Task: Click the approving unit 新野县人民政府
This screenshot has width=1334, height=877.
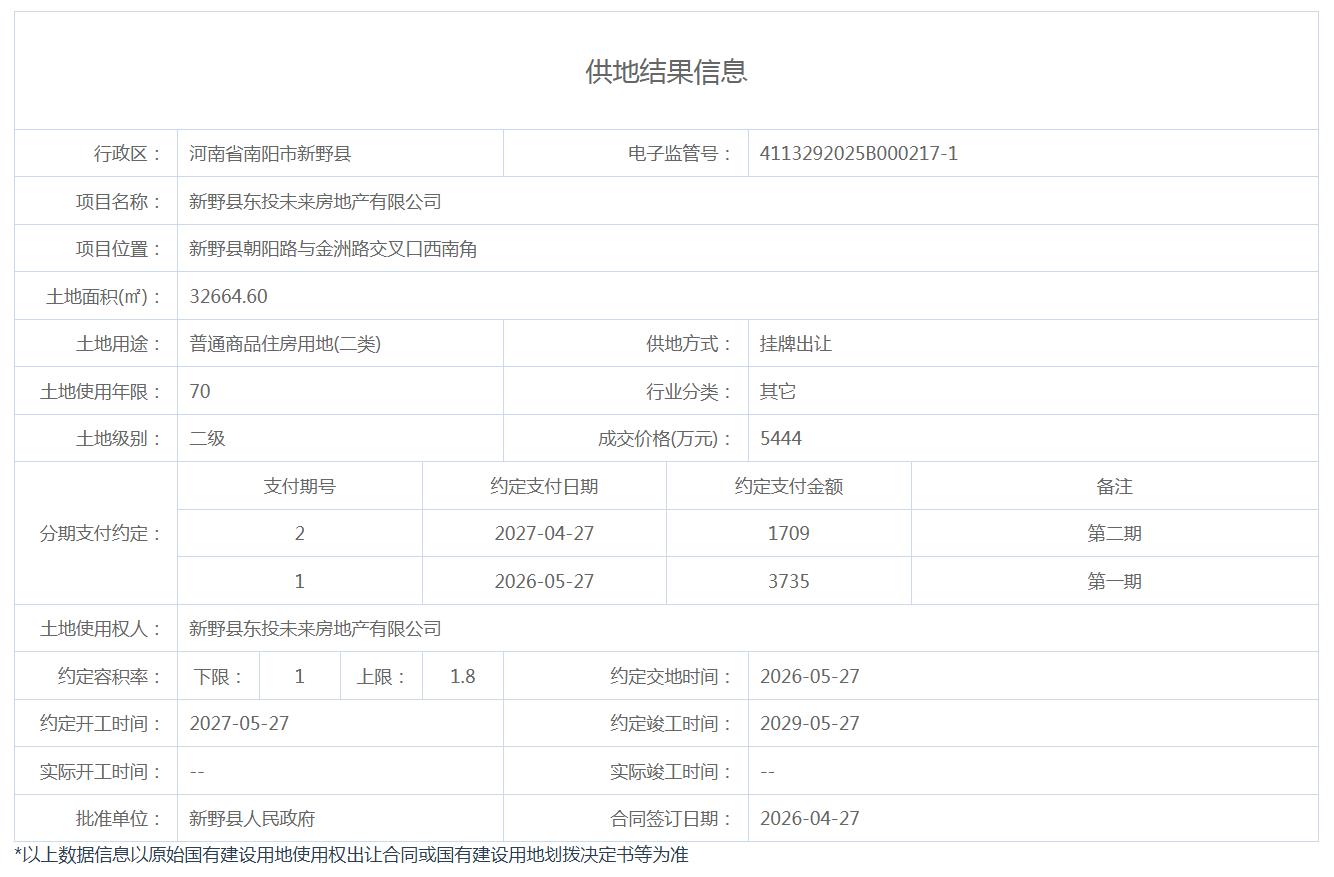Action: point(252,819)
